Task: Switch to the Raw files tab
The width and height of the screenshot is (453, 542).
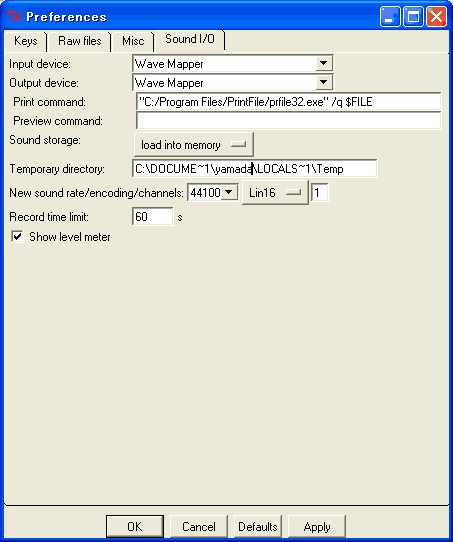Action: coord(79,41)
